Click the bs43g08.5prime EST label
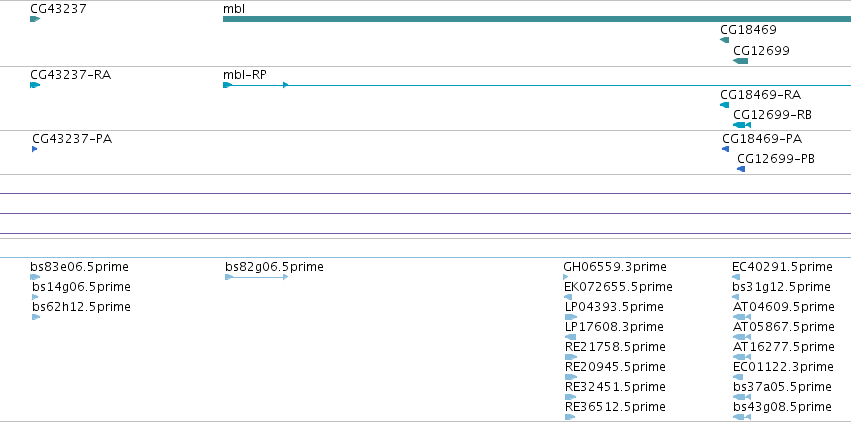The height and width of the screenshot is (422, 851). coord(782,407)
